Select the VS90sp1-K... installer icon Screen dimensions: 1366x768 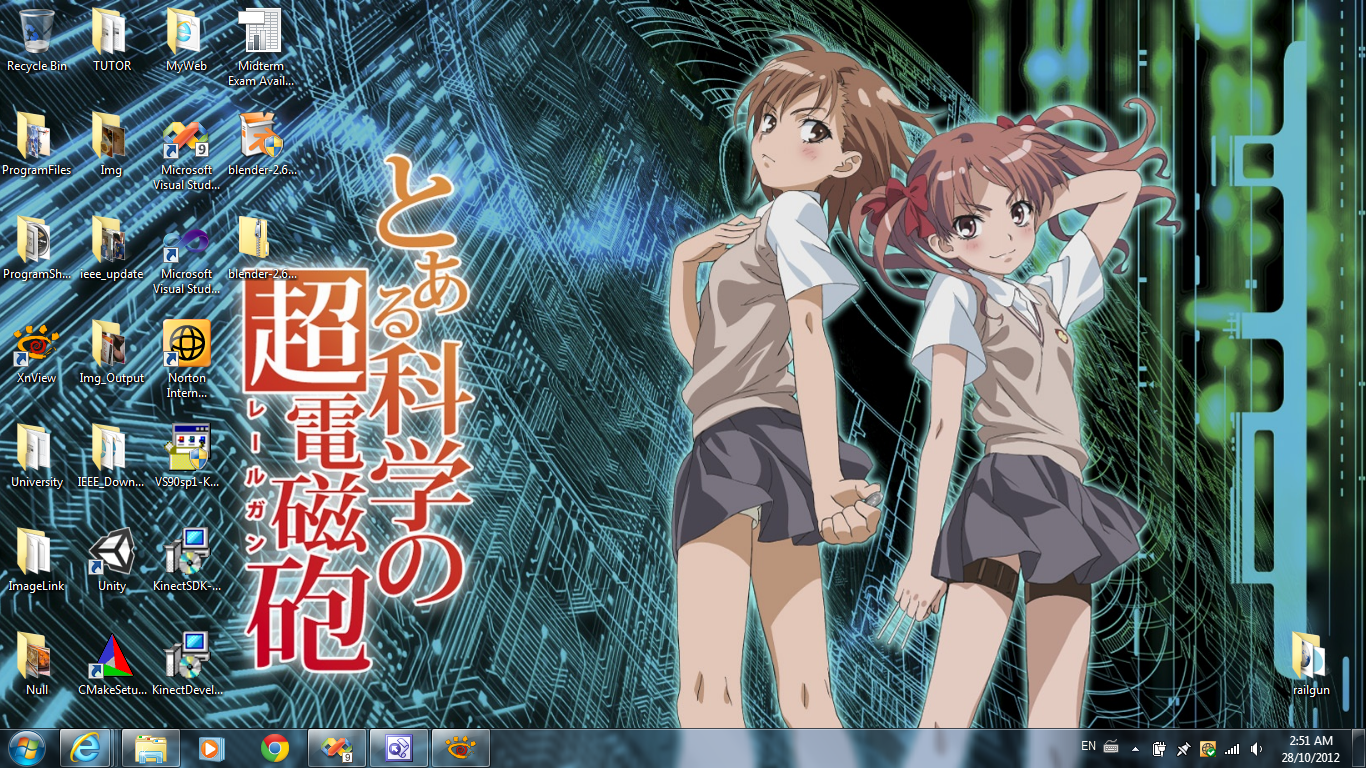click(x=186, y=456)
